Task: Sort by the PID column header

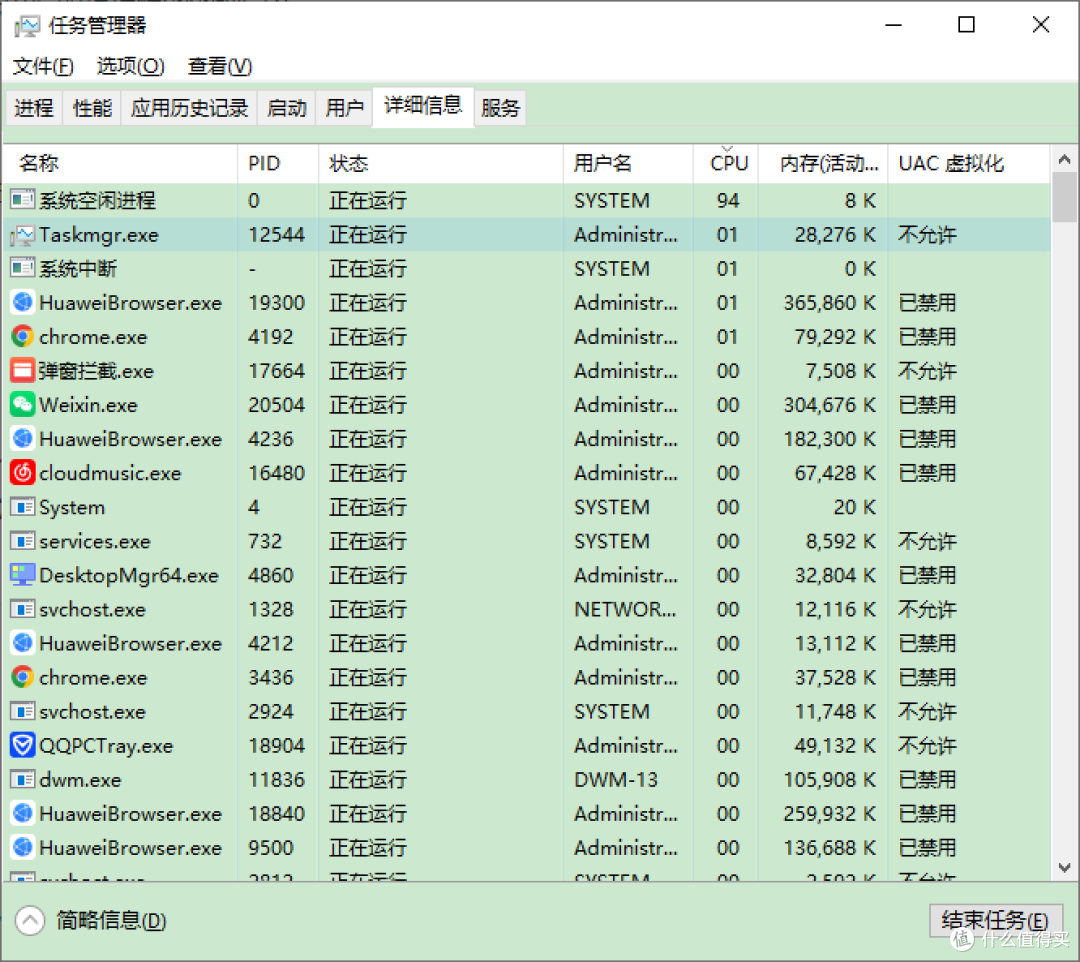Action: coord(278,164)
